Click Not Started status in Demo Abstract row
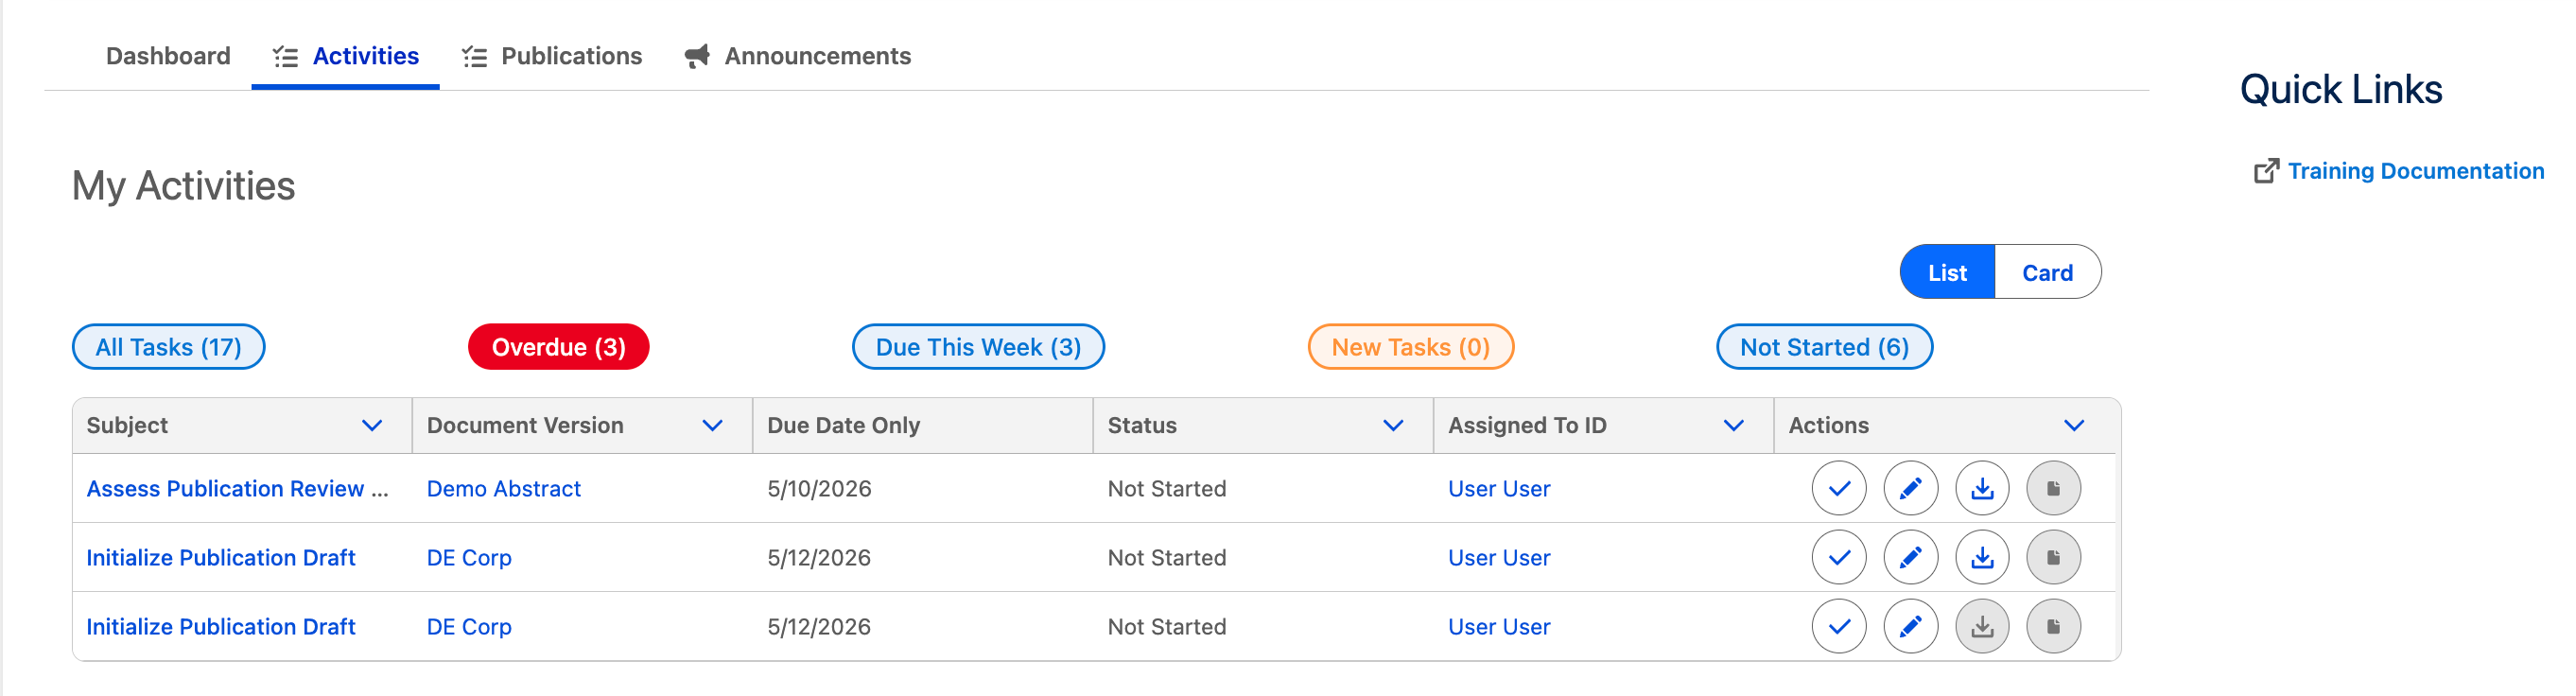This screenshot has width=2576, height=696. pos(1166,488)
